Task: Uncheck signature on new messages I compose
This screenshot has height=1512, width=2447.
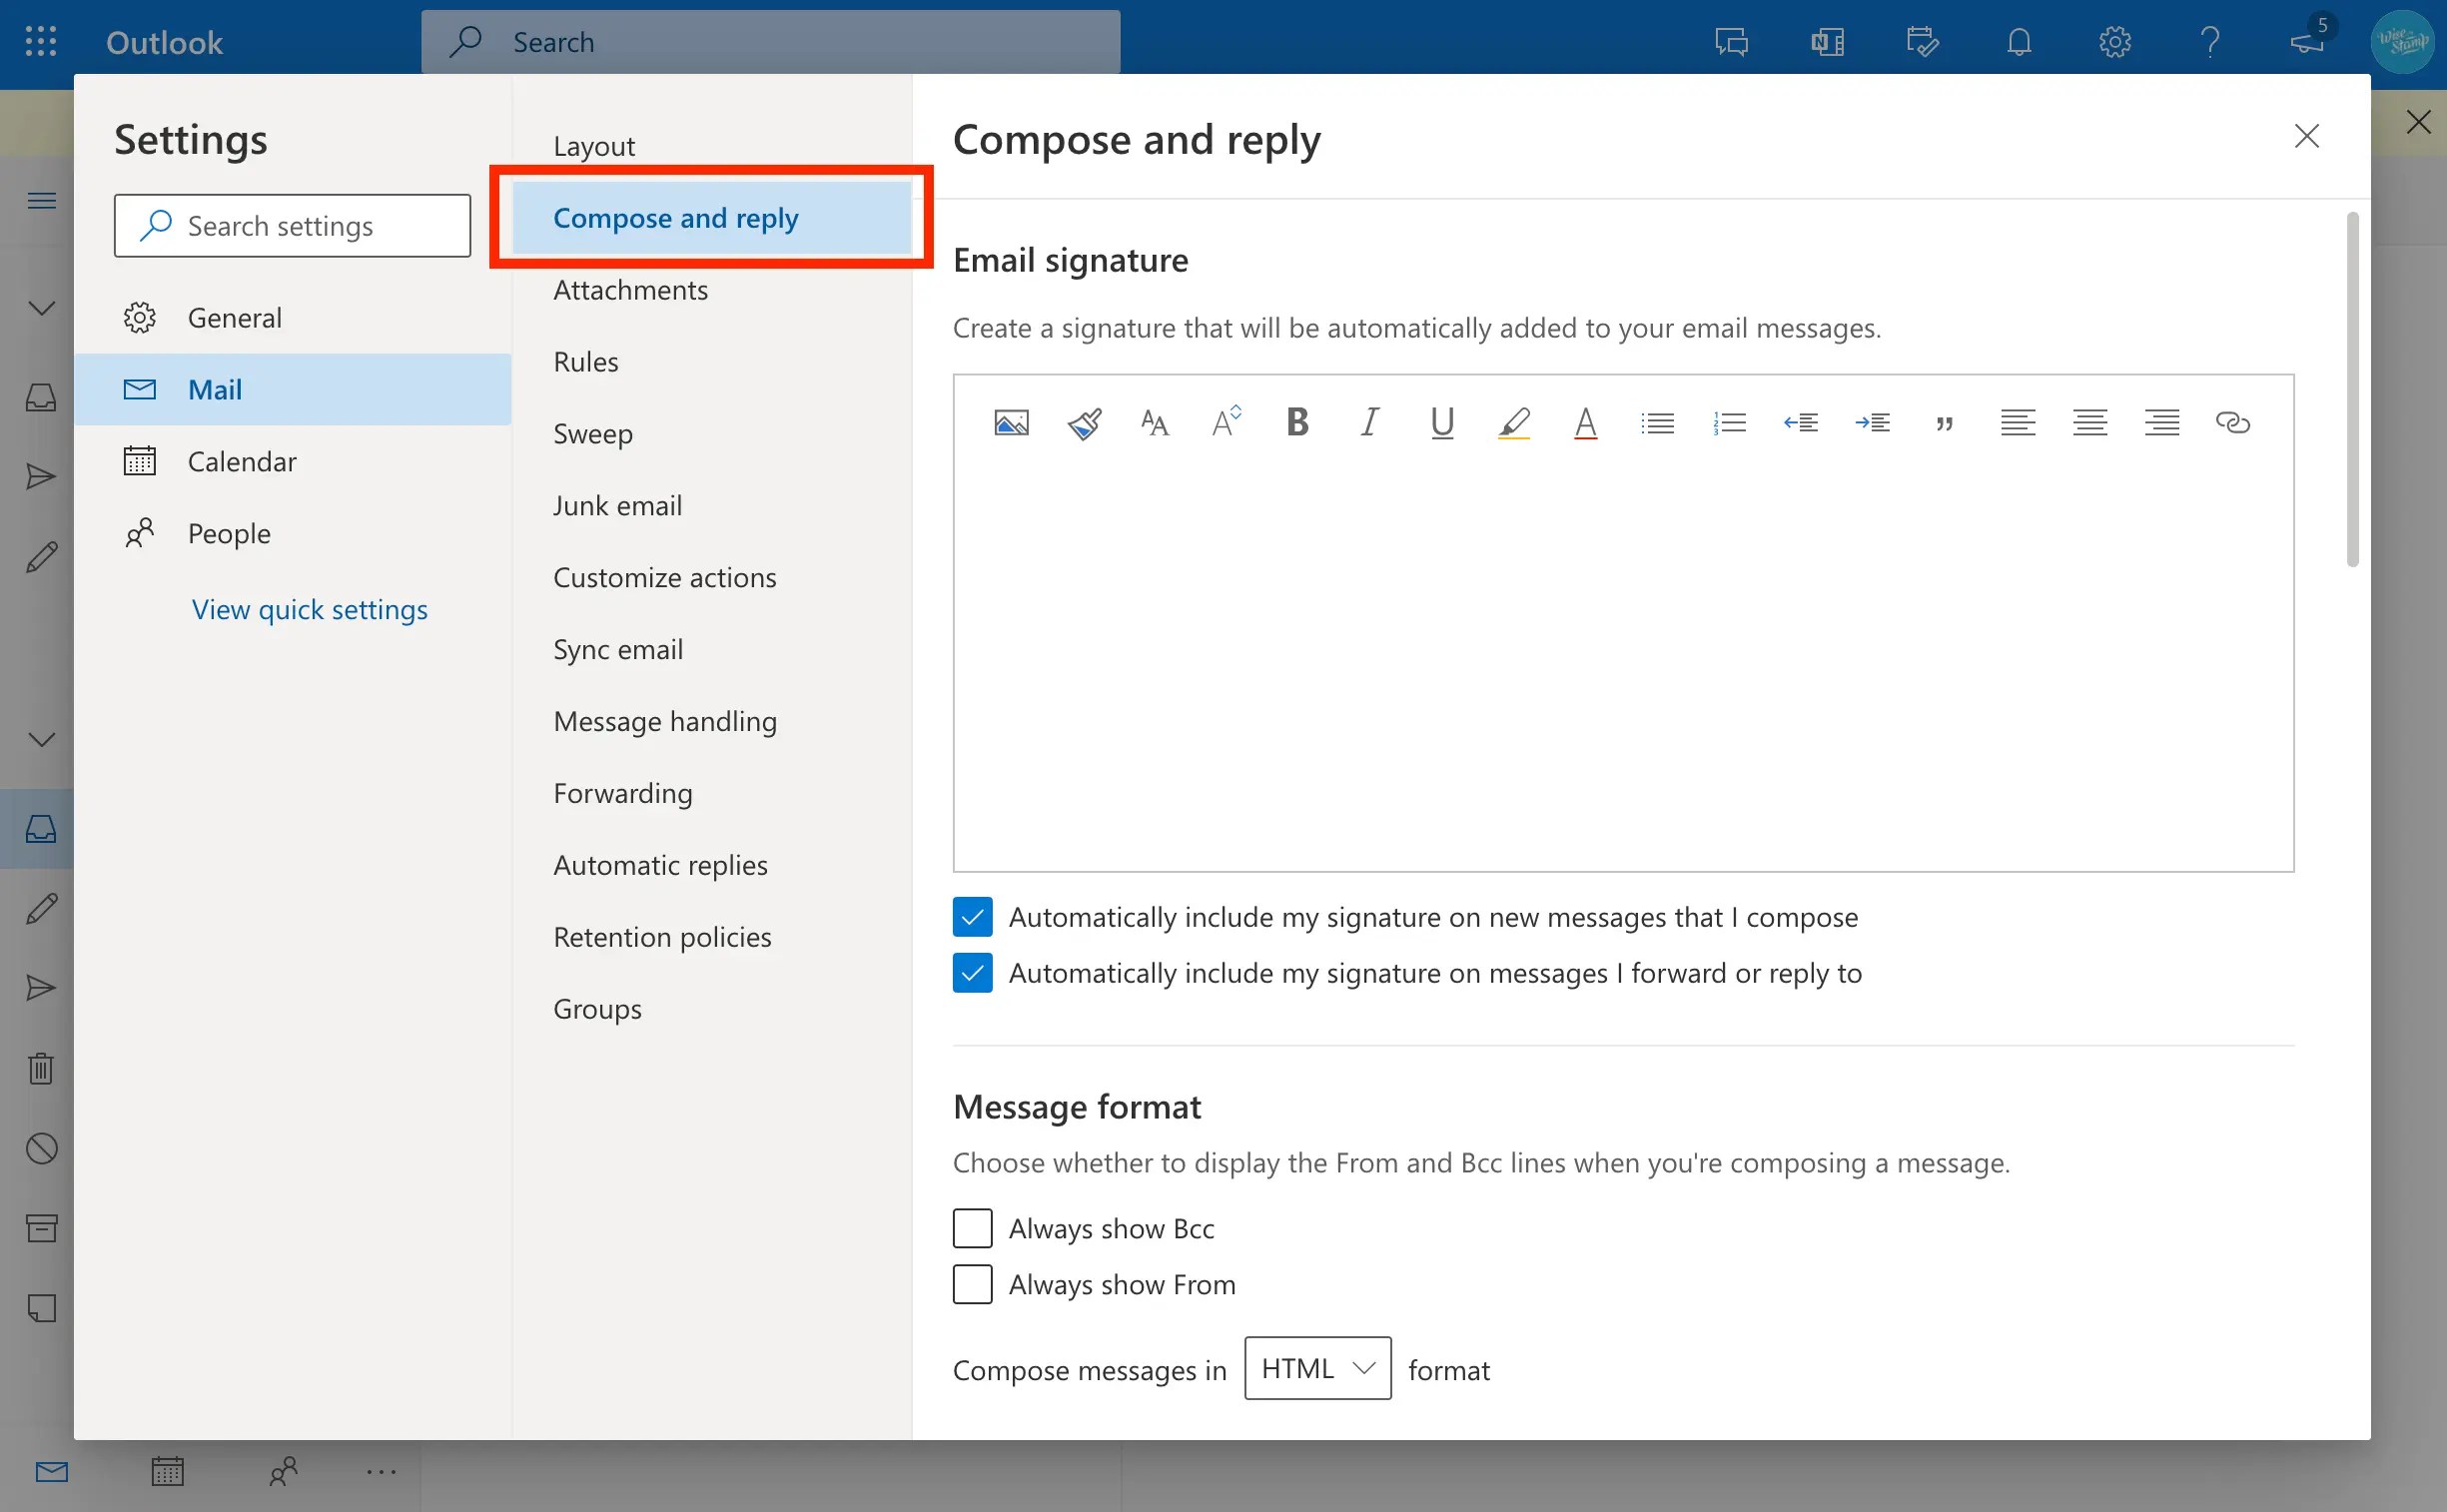Action: point(971,916)
